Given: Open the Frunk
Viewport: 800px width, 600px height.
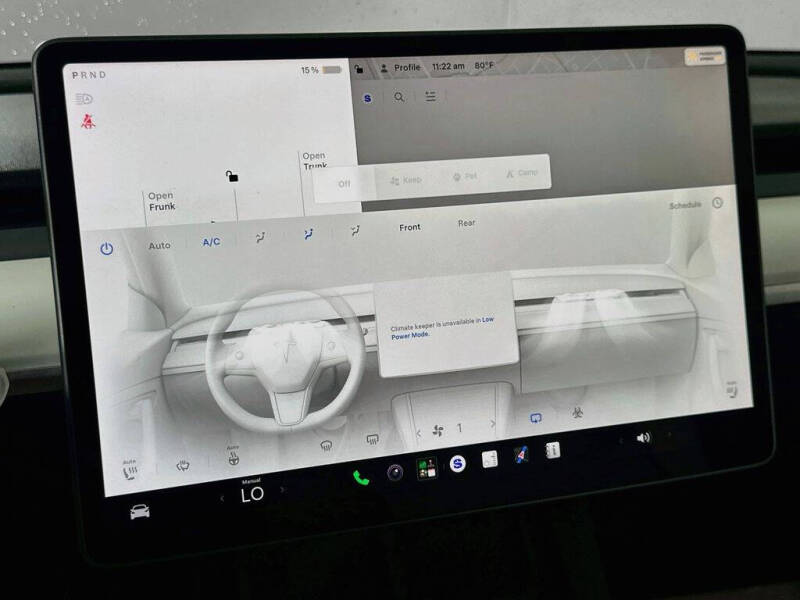Looking at the screenshot, I should coord(162,201).
